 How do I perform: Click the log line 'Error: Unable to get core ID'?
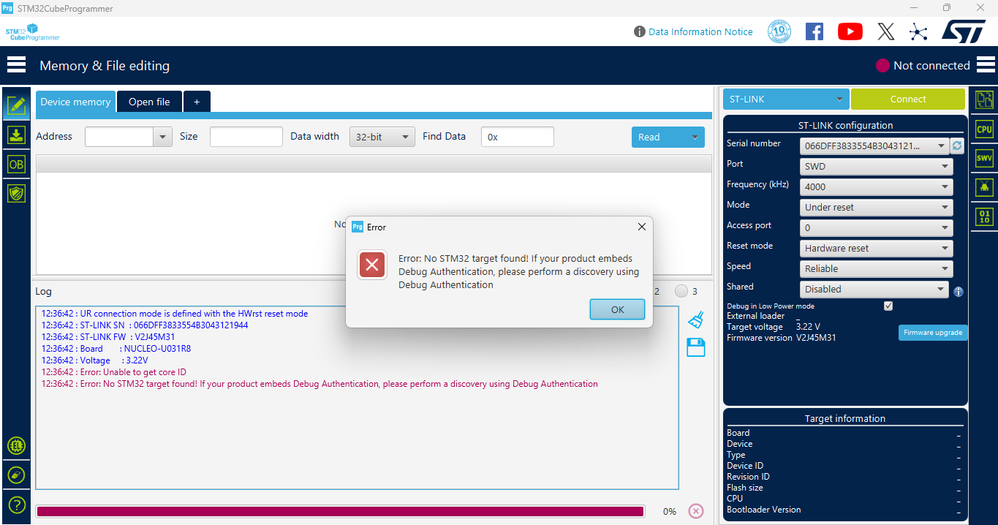click(x=114, y=372)
